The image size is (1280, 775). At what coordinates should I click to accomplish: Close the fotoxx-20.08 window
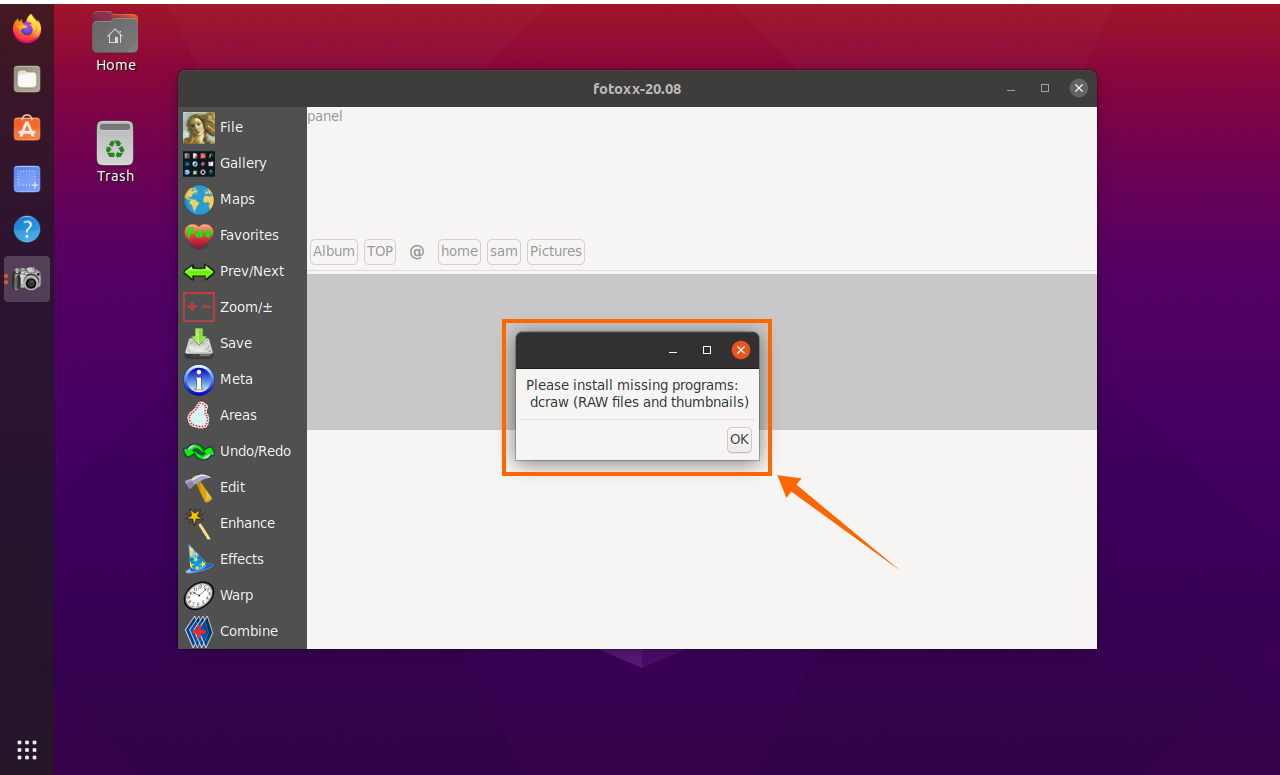[1078, 88]
